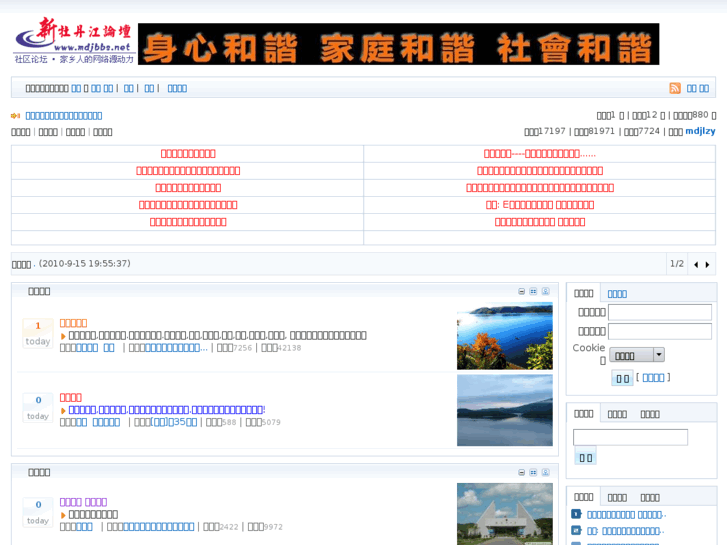This screenshot has height=545, width=727.
Task: Go to previous announcement with left pager arrow
Action: tap(696, 264)
